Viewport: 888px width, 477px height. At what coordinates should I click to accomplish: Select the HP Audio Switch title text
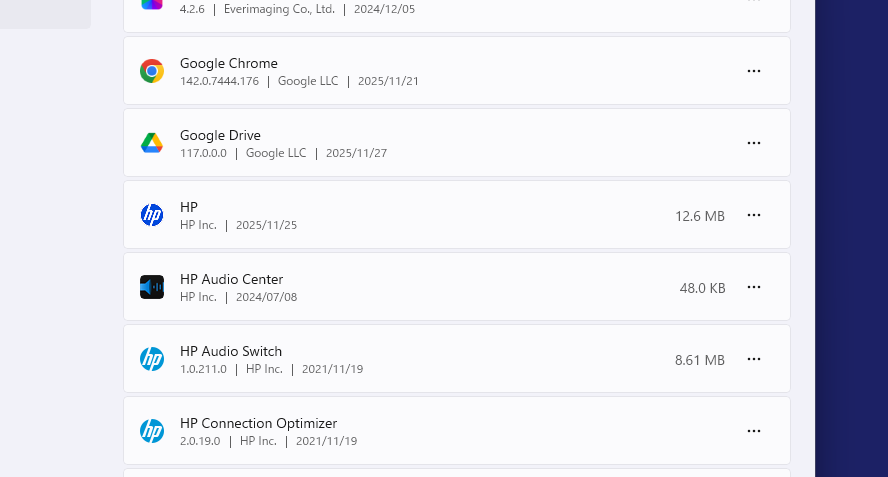(231, 351)
